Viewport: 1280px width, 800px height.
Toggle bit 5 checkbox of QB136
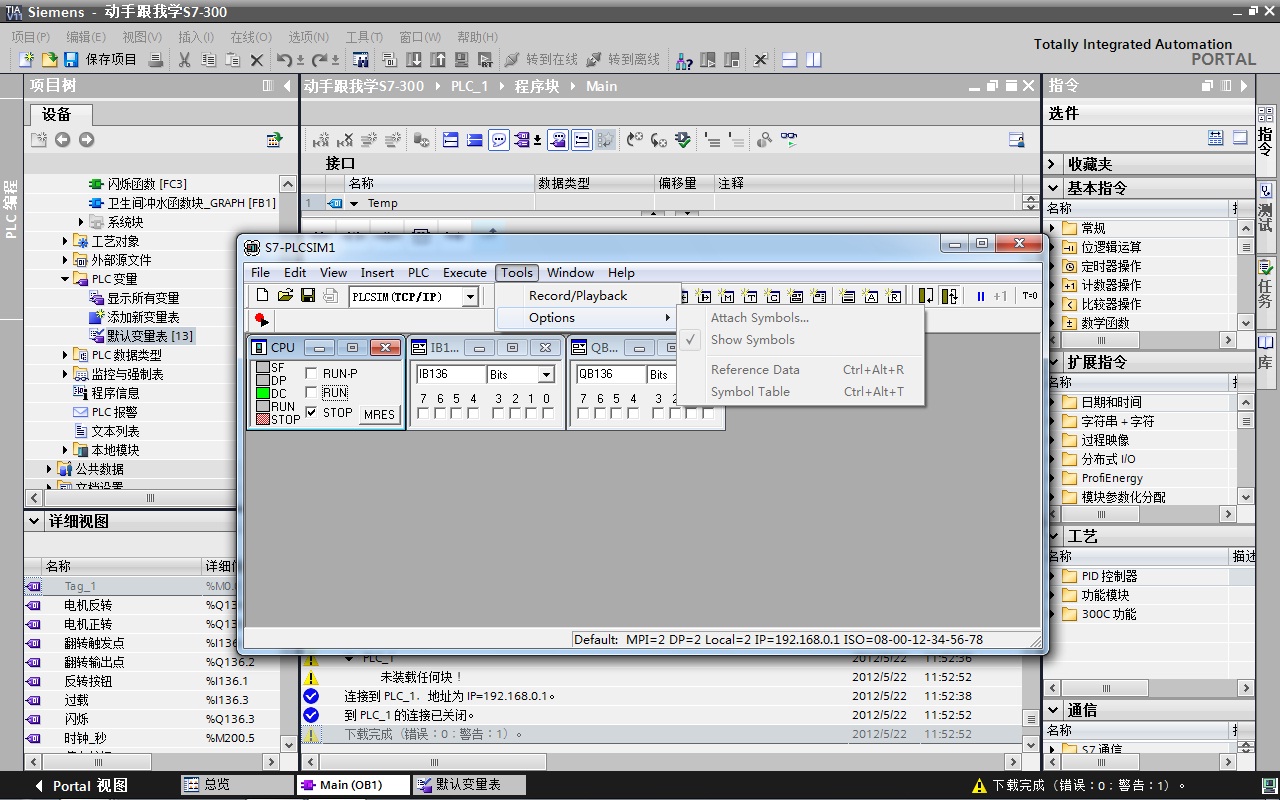(616, 413)
